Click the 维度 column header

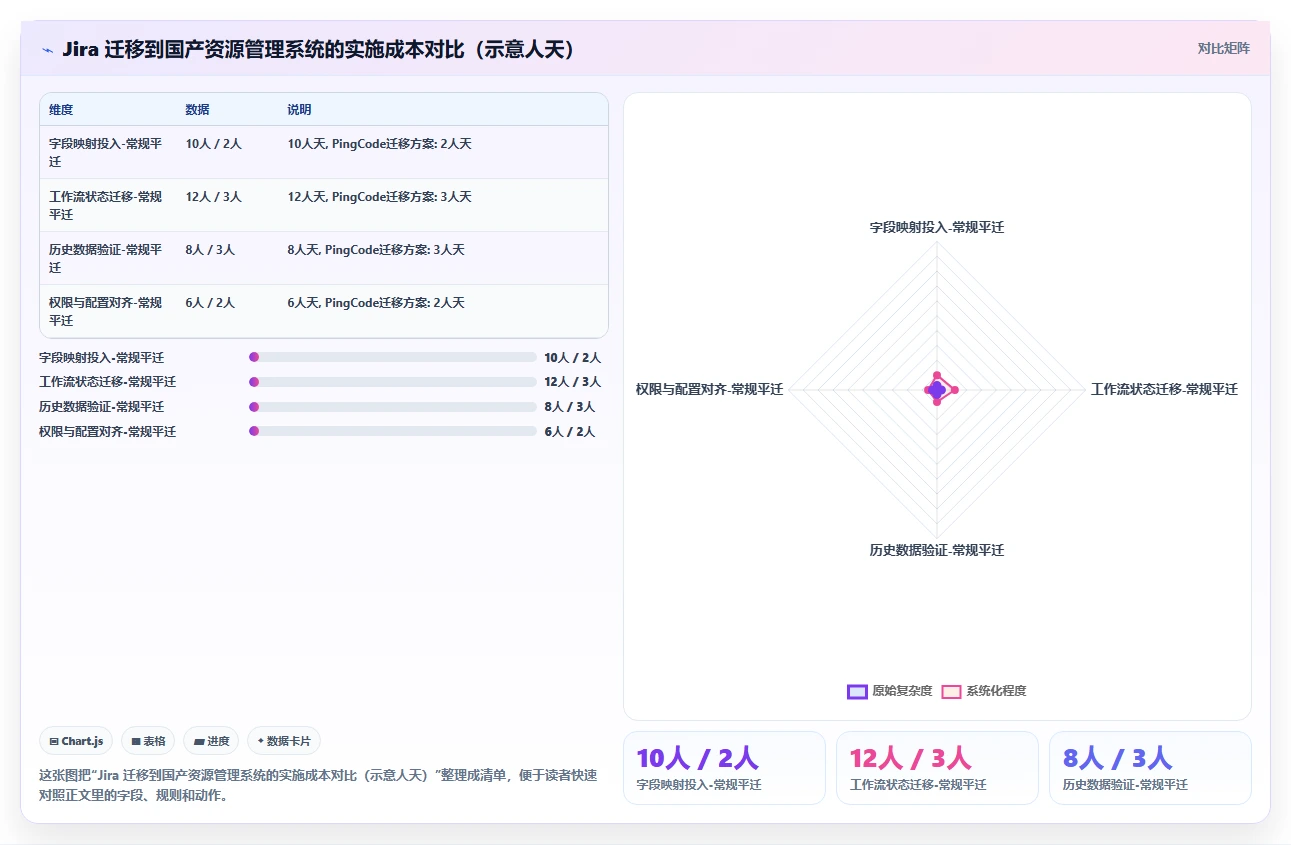[61, 110]
